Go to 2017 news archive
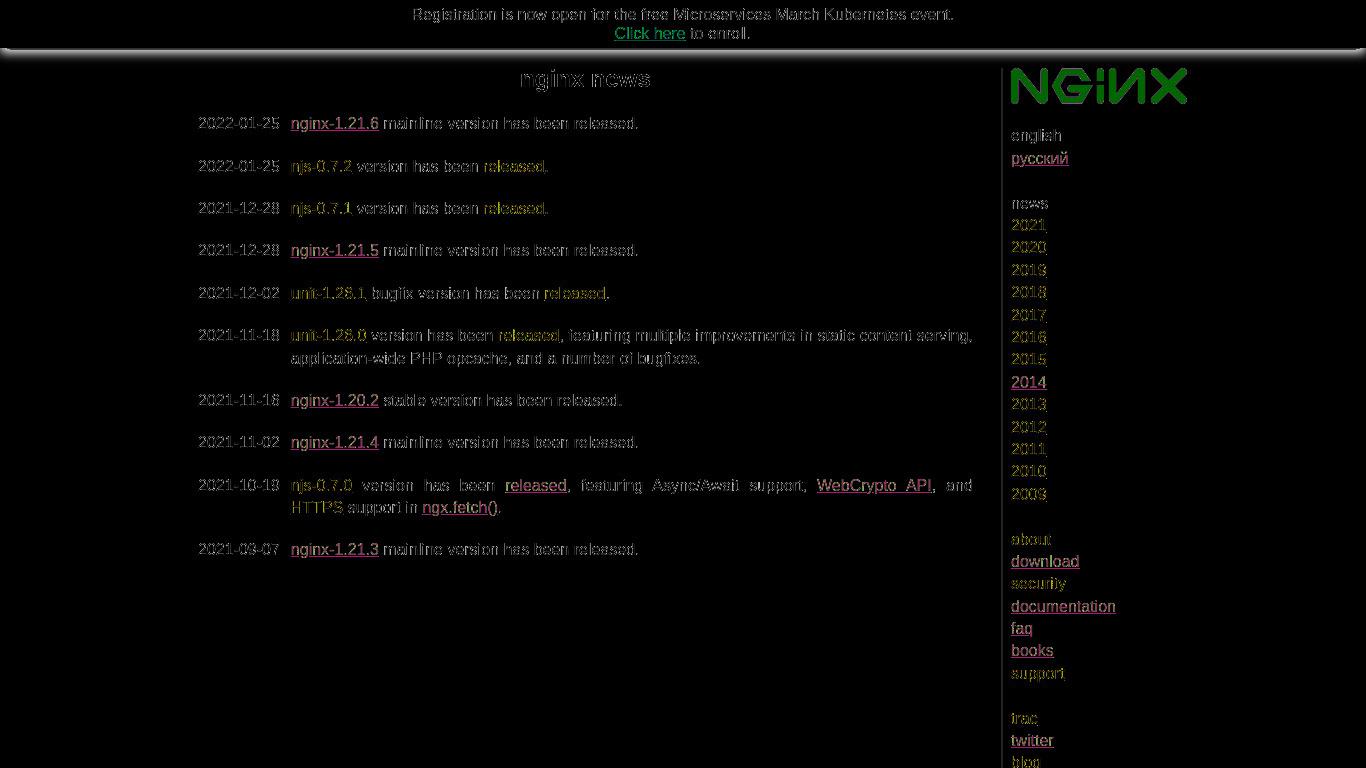 point(1028,316)
